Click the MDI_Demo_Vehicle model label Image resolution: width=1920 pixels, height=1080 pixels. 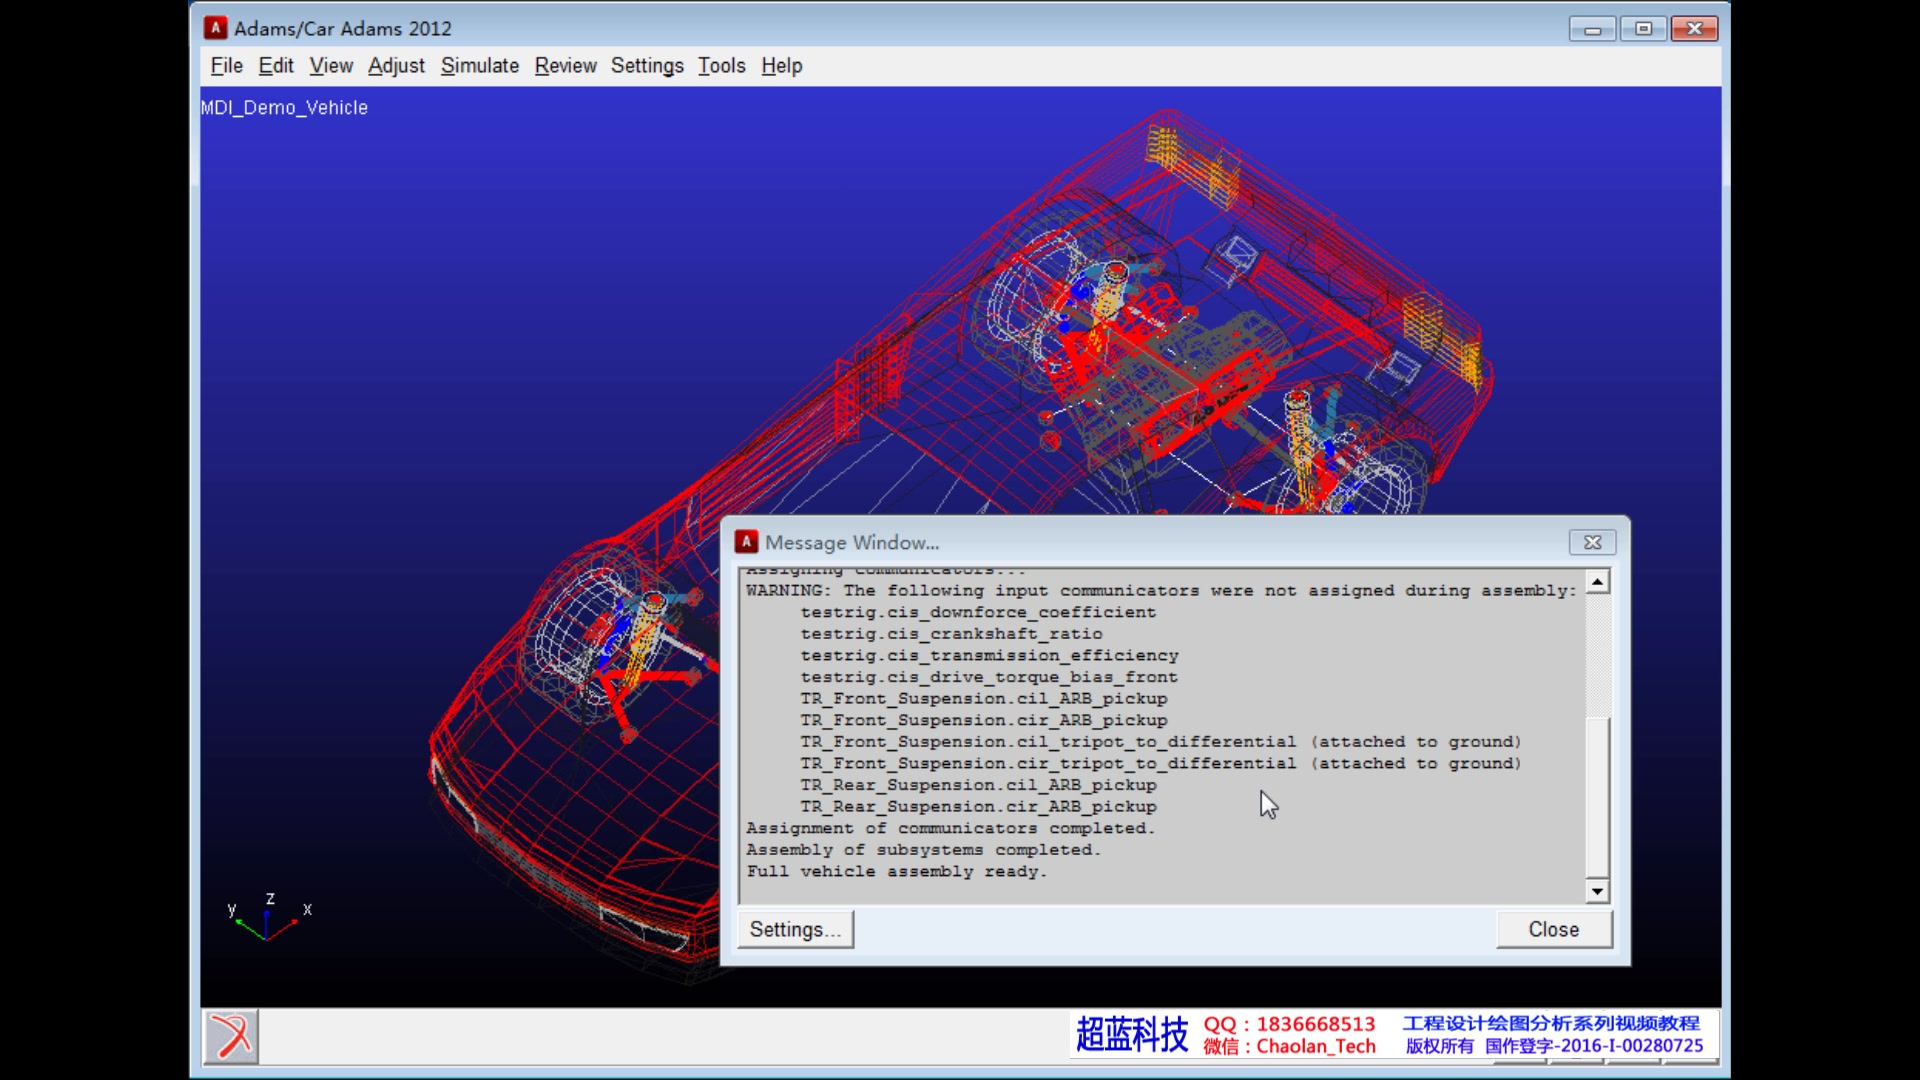tap(284, 108)
